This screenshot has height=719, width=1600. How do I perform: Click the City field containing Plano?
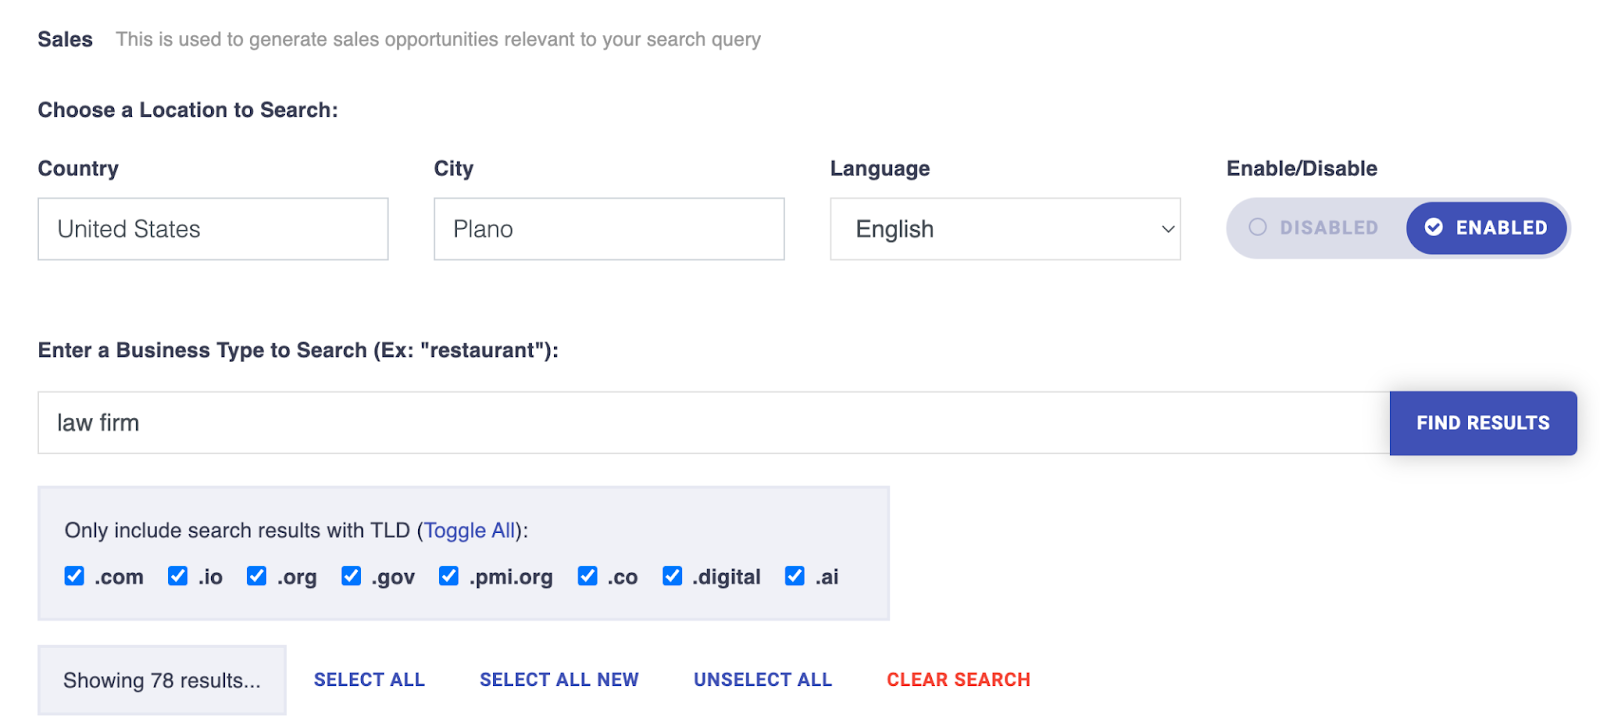(x=608, y=229)
